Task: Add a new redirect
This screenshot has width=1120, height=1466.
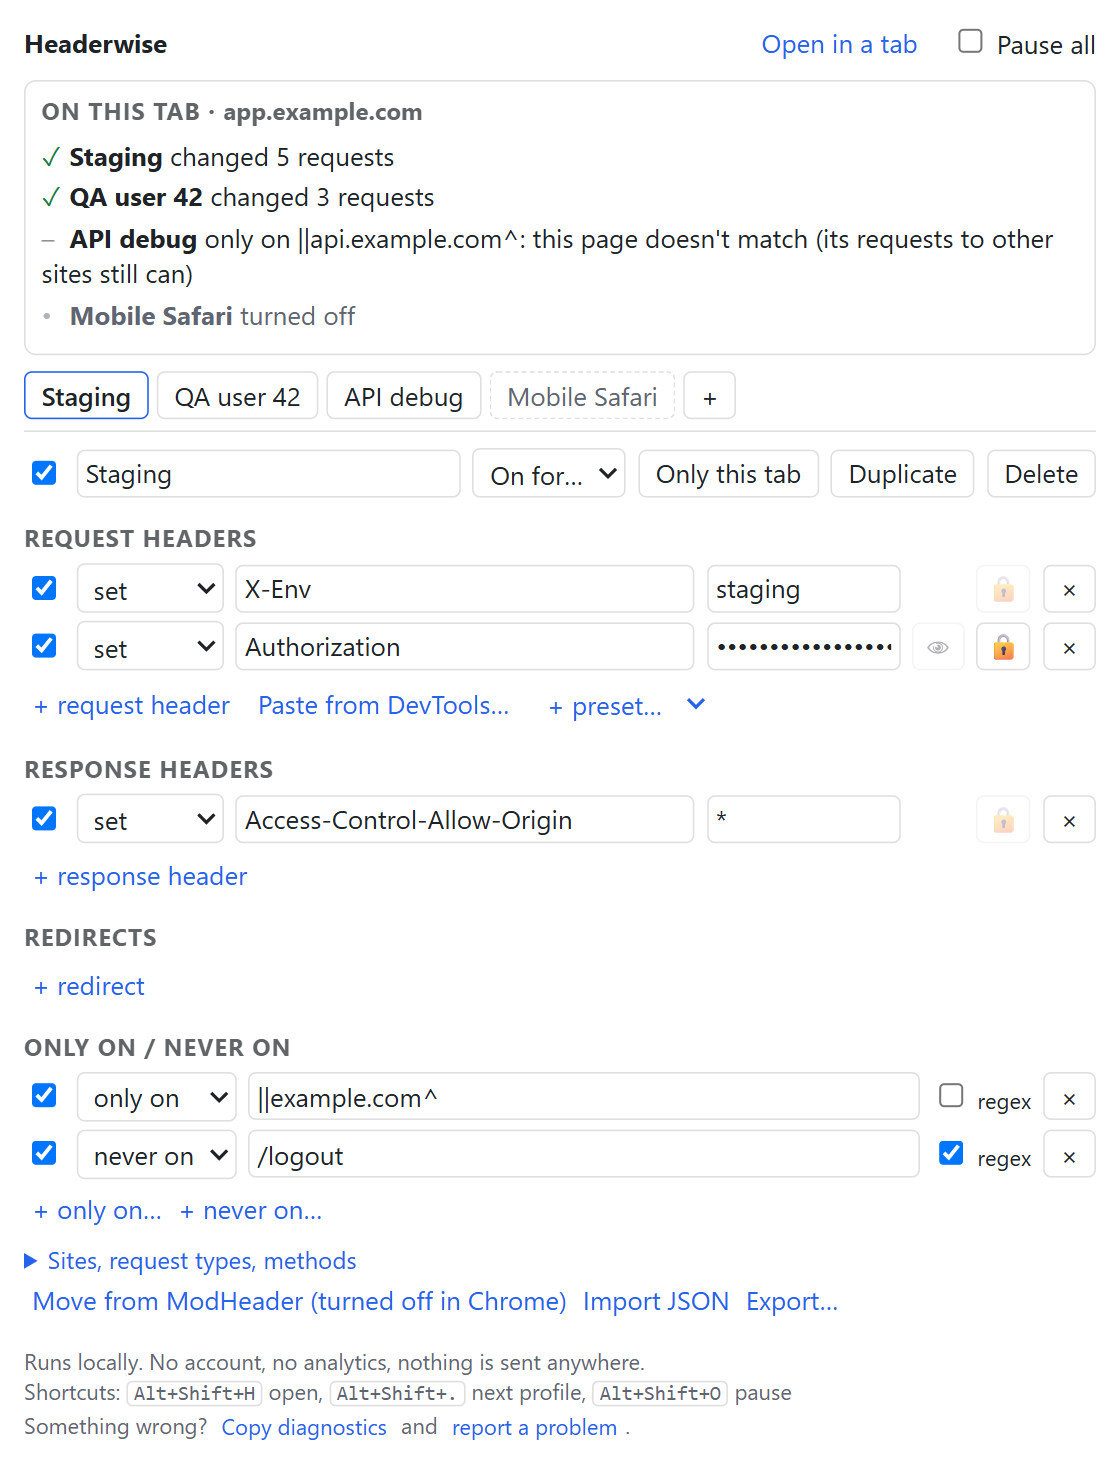Action: (89, 986)
